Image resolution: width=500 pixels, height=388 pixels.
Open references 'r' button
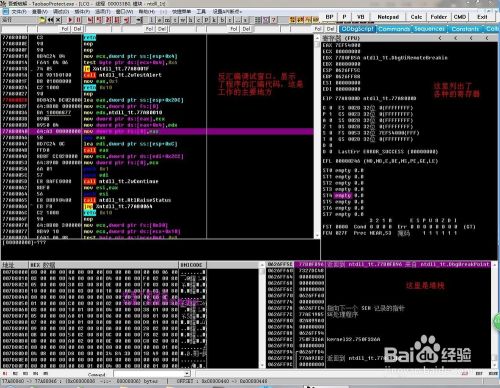click(x=230, y=20)
